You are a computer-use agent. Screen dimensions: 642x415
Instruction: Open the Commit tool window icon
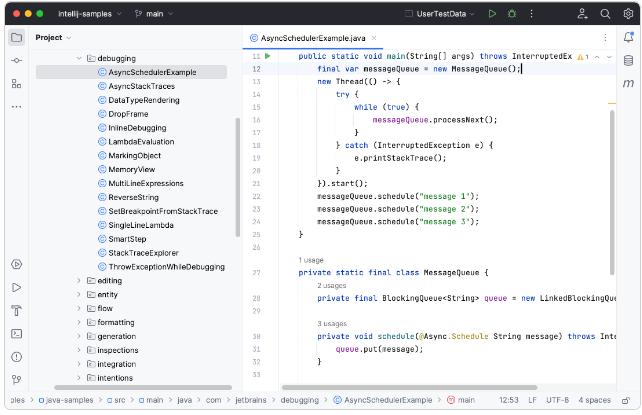point(16,61)
